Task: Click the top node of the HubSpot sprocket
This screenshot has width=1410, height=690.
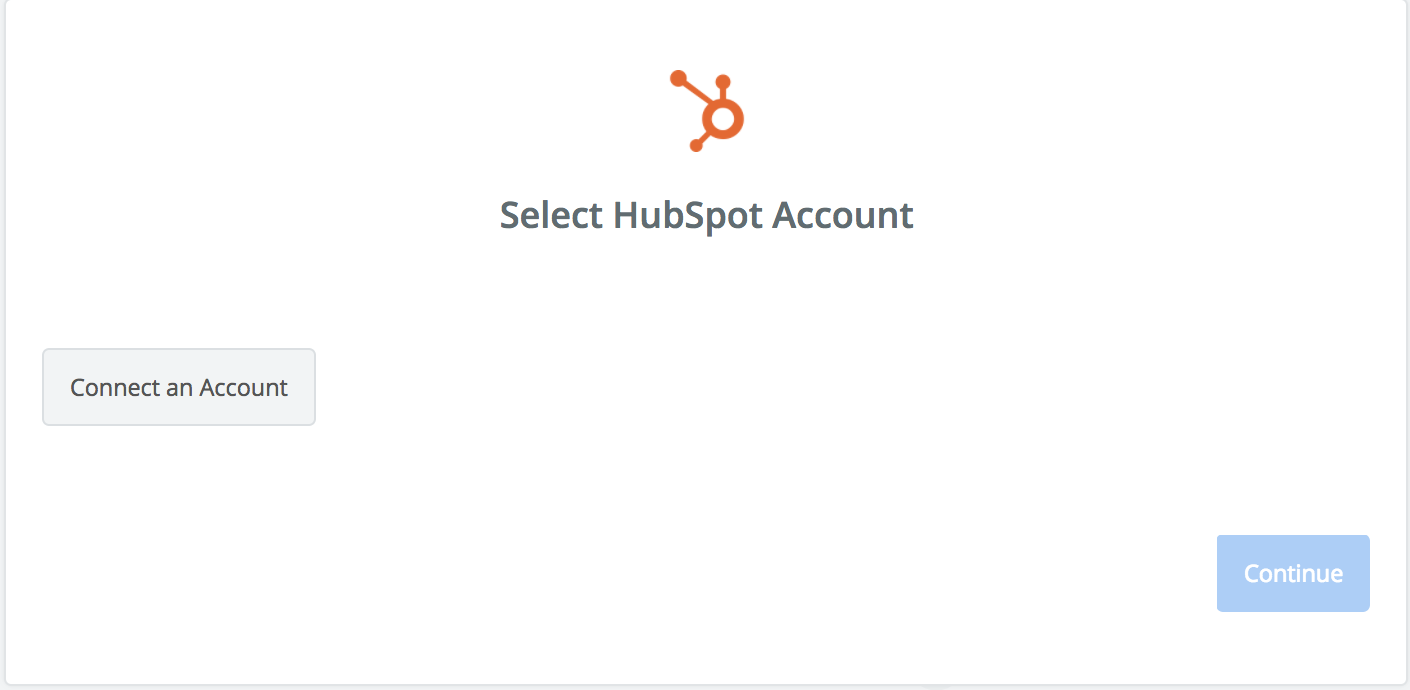Action: (x=724, y=82)
